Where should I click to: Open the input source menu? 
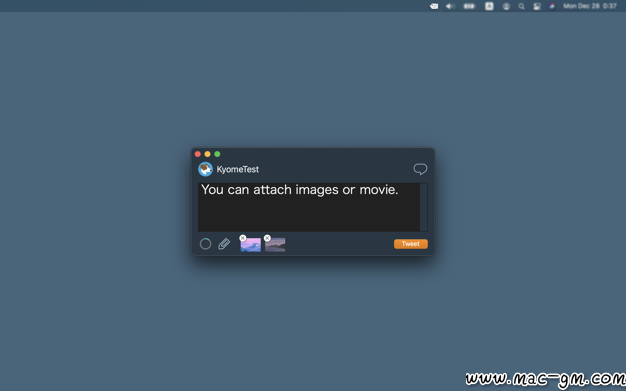coord(489,6)
